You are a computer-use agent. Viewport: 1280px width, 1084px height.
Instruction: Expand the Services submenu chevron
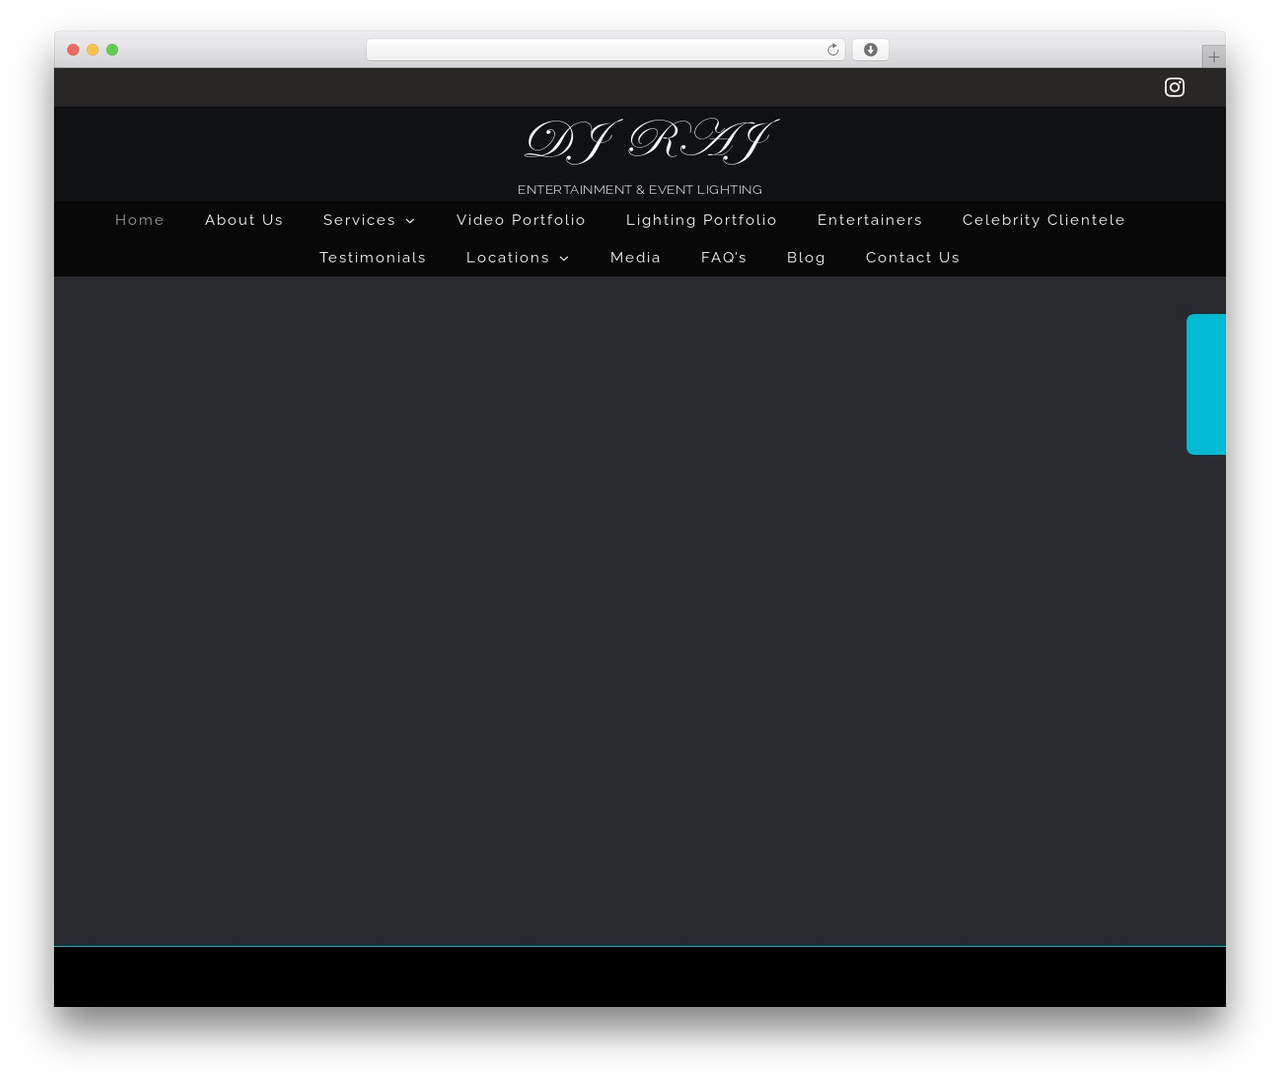click(x=410, y=221)
